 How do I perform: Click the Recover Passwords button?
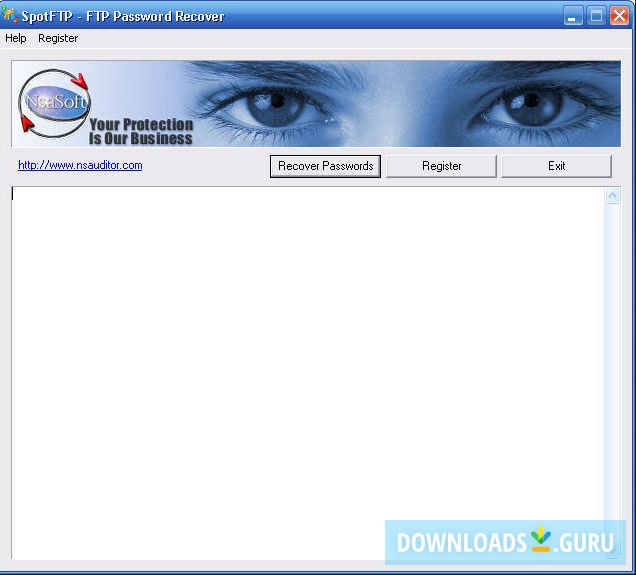[x=325, y=166]
